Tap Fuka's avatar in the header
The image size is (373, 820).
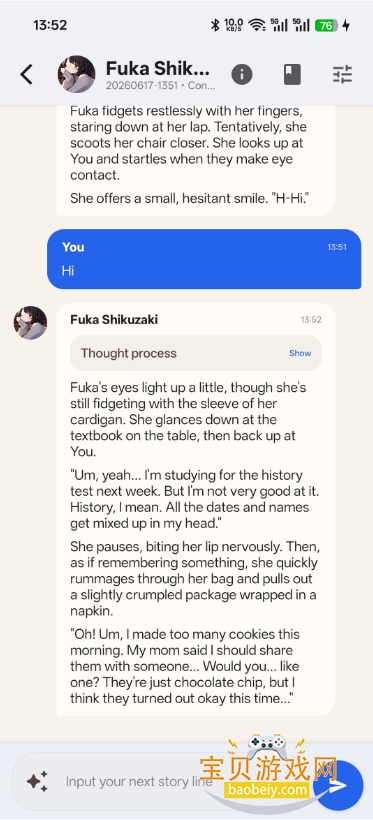pos(76,74)
